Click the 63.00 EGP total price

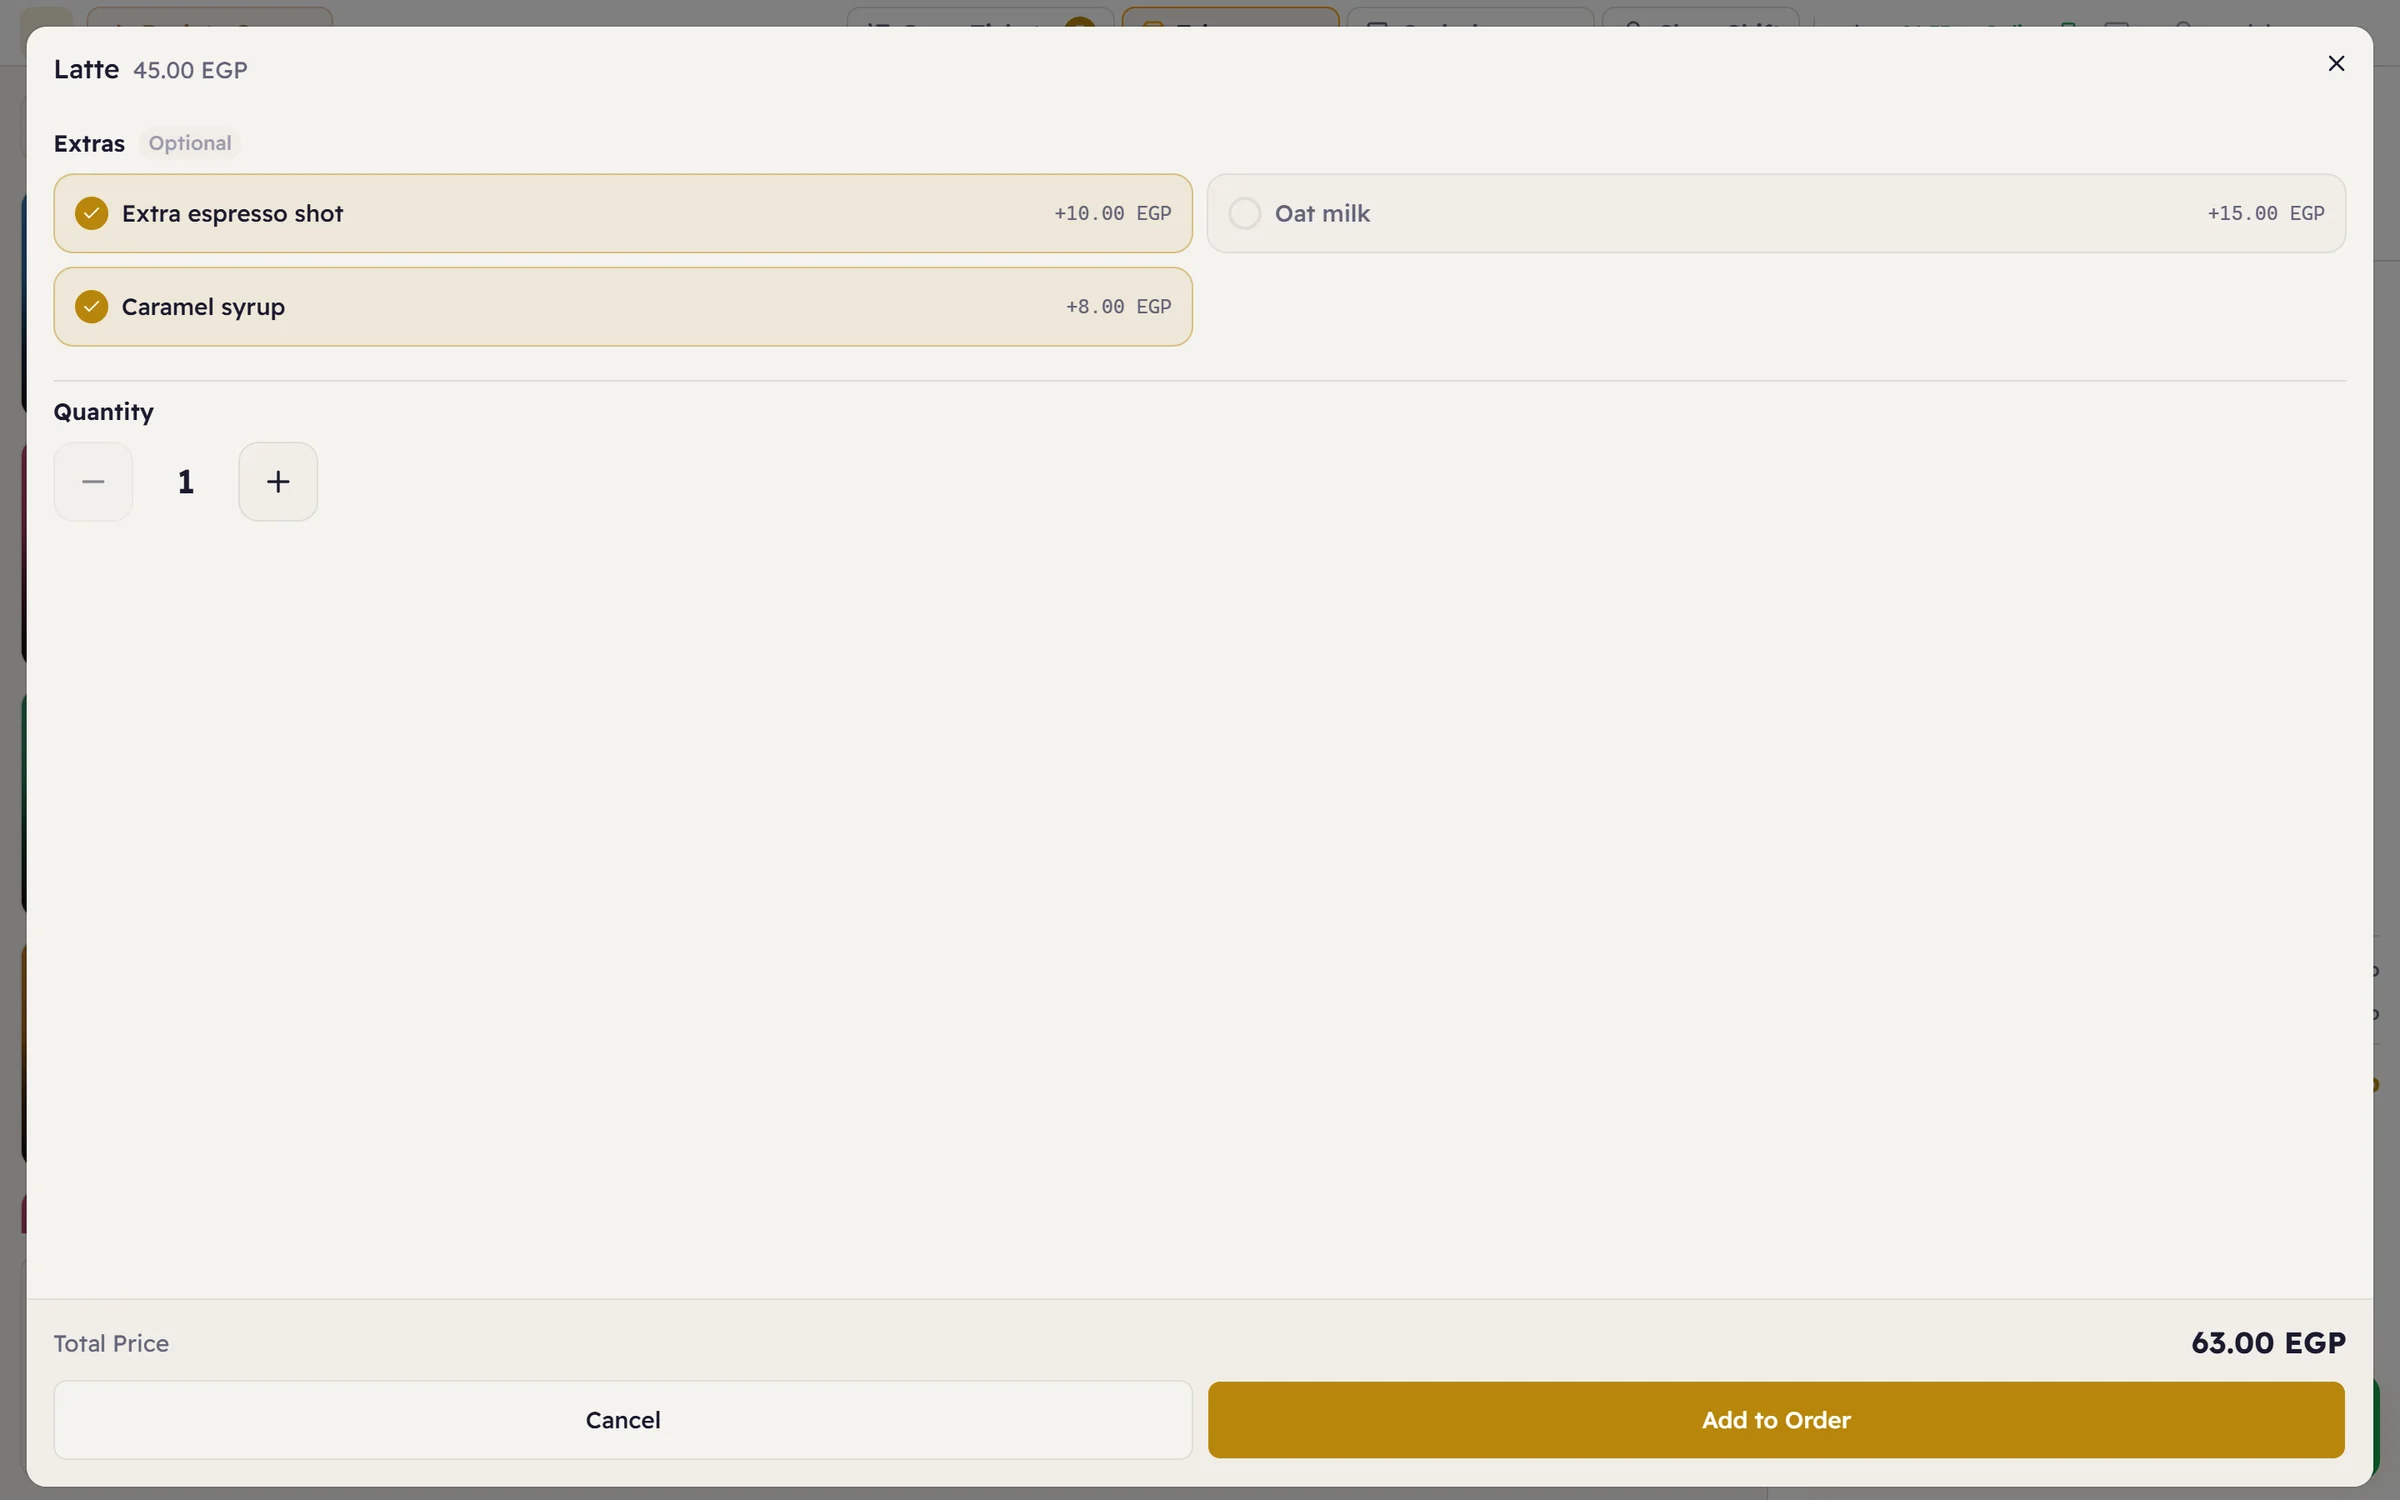tap(2268, 1343)
